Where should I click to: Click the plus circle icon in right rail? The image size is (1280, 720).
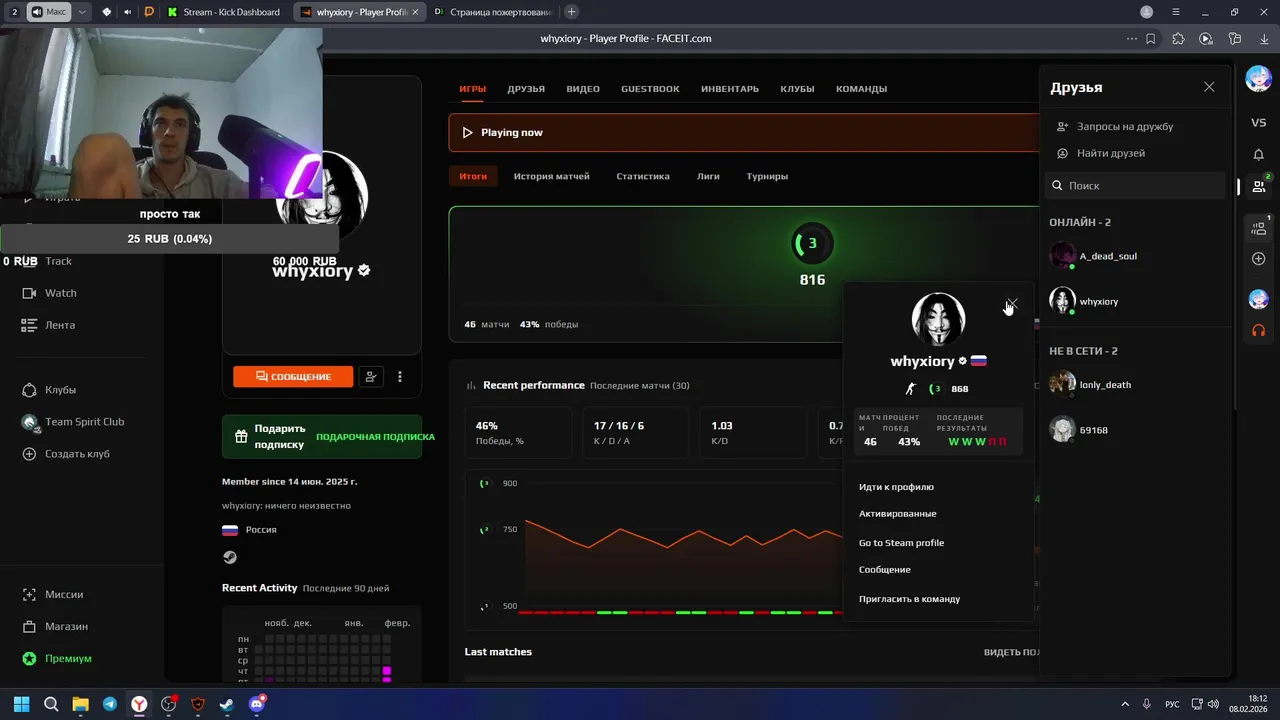coord(1258,259)
